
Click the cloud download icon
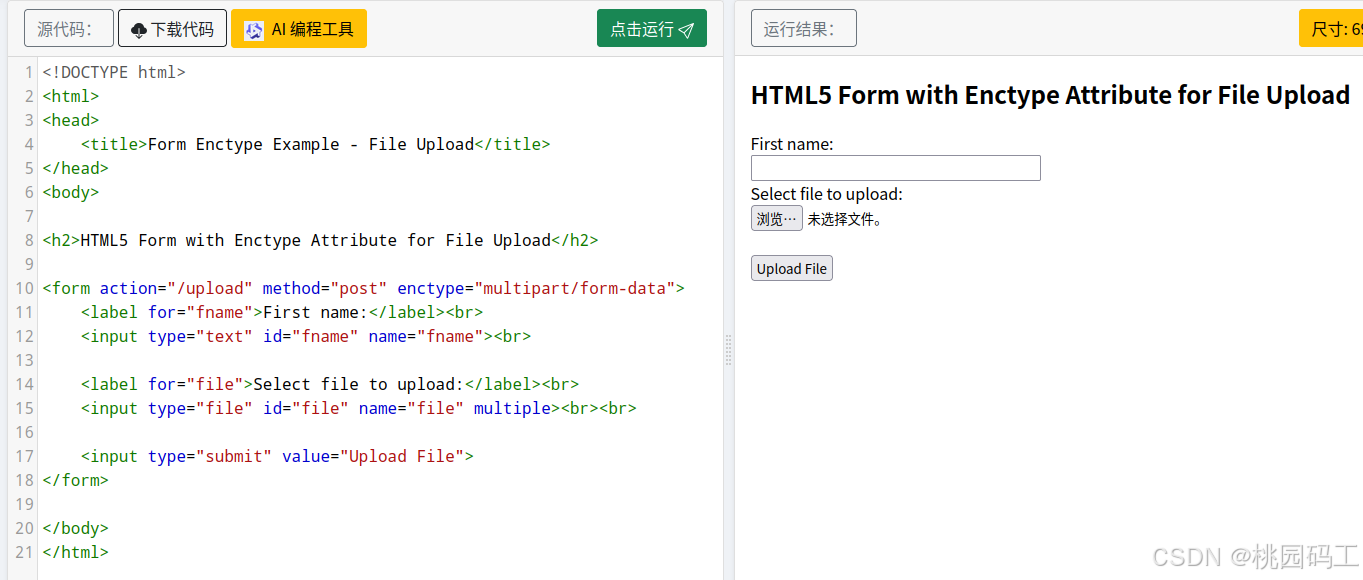pos(139,30)
